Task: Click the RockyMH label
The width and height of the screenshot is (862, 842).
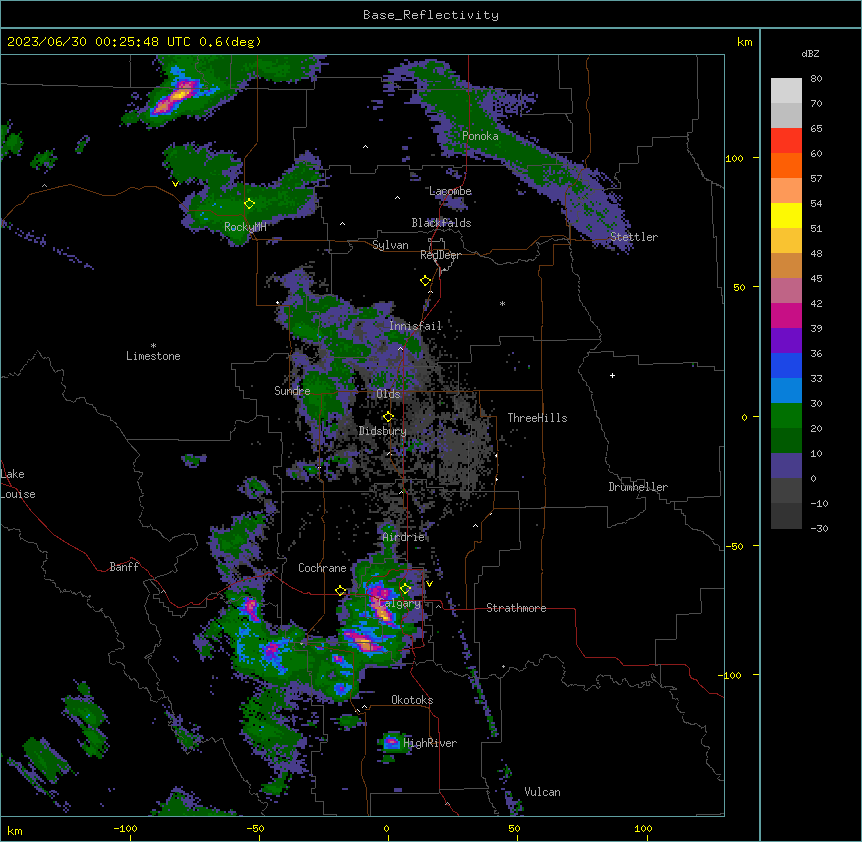Action: tap(245, 227)
